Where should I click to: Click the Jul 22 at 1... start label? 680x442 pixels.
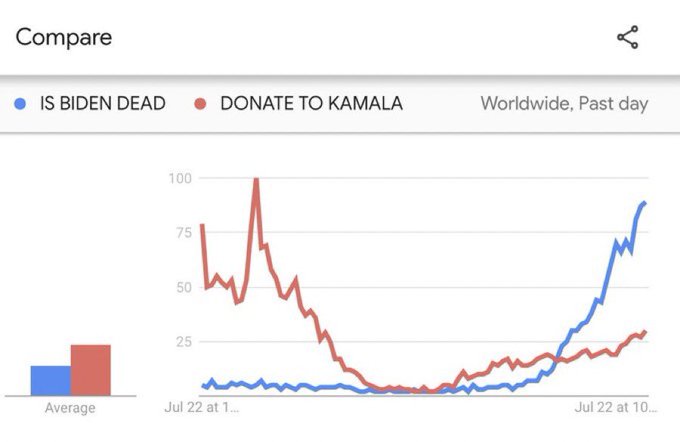point(202,407)
